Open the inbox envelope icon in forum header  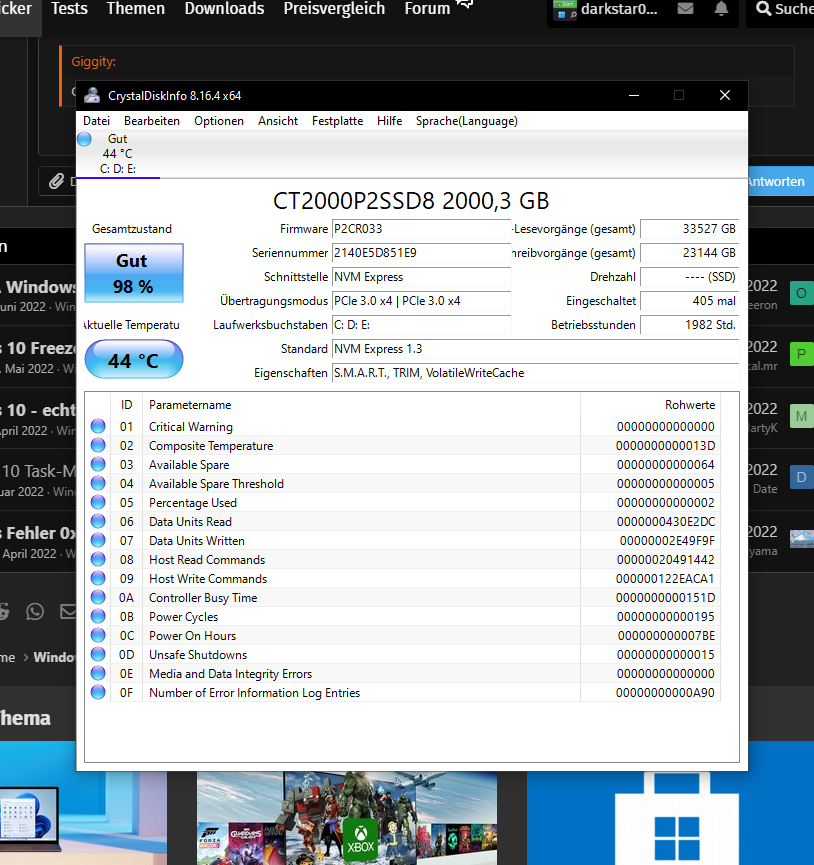pyautogui.click(x=686, y=9)
